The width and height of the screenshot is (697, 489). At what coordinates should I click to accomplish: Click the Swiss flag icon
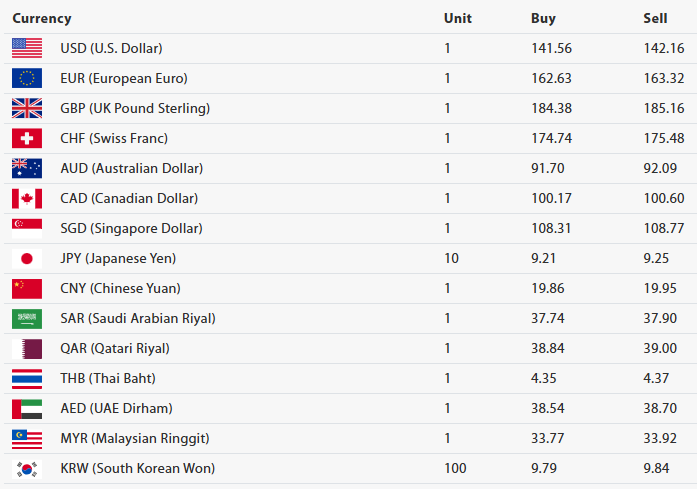27,138
